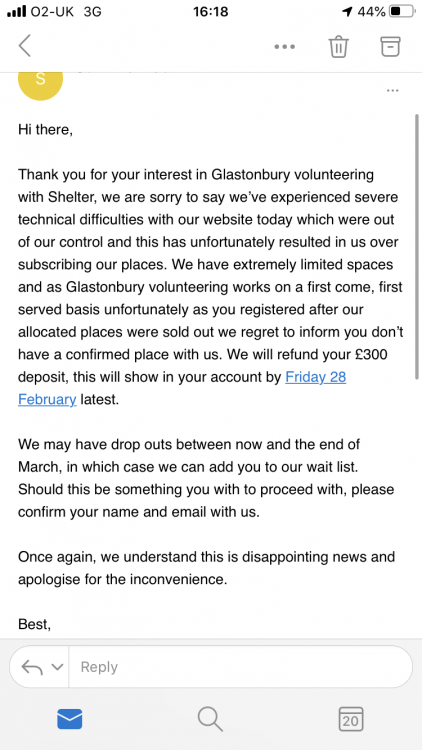Click the vertical scrollbar on the email
Screen dimensions: 422x750
click(417, 246)
